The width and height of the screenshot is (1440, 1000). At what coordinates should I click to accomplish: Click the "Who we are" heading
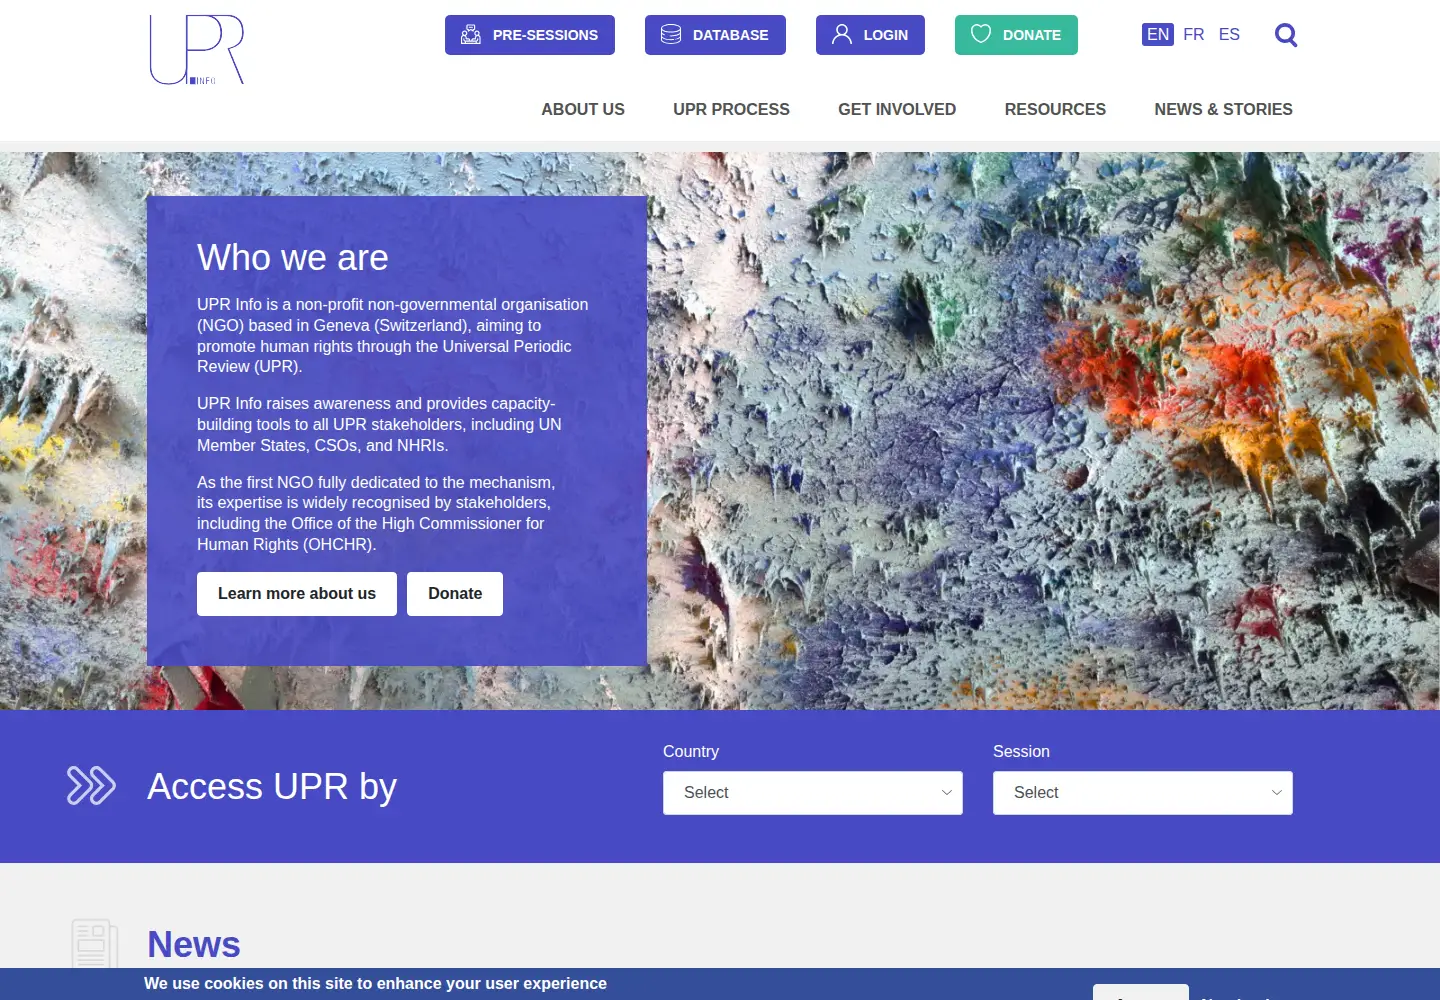(x=293, y=258)
